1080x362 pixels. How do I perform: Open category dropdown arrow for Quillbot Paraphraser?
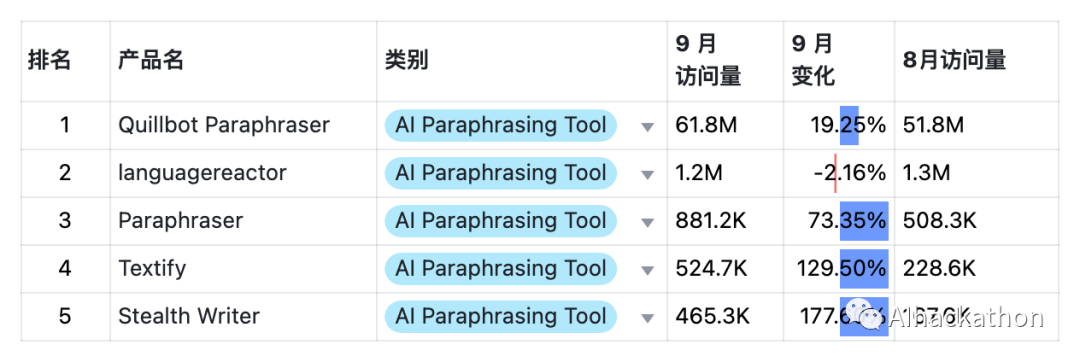click(647, 127)
